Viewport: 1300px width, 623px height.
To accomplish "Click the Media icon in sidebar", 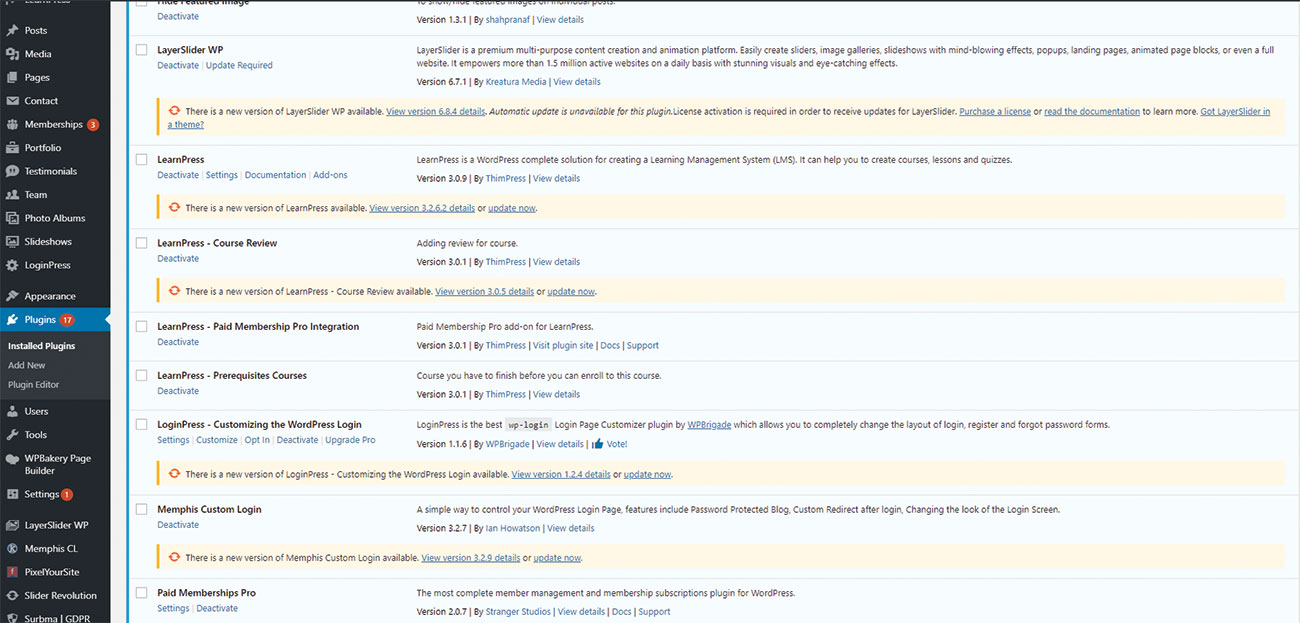I will 12,54.
